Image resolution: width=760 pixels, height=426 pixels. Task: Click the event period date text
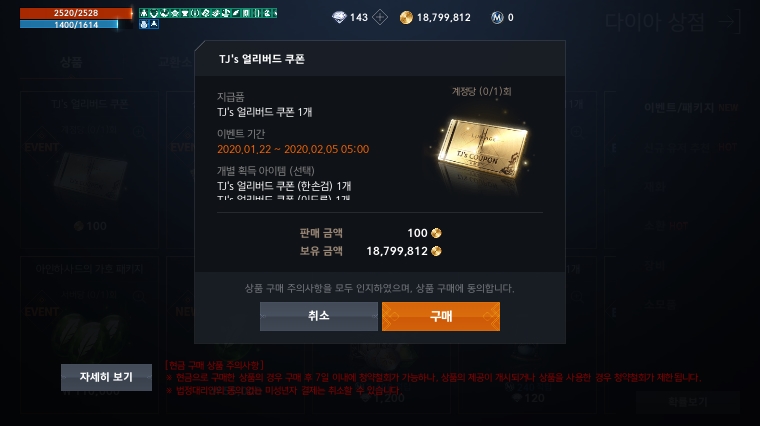tap(293, 149)
